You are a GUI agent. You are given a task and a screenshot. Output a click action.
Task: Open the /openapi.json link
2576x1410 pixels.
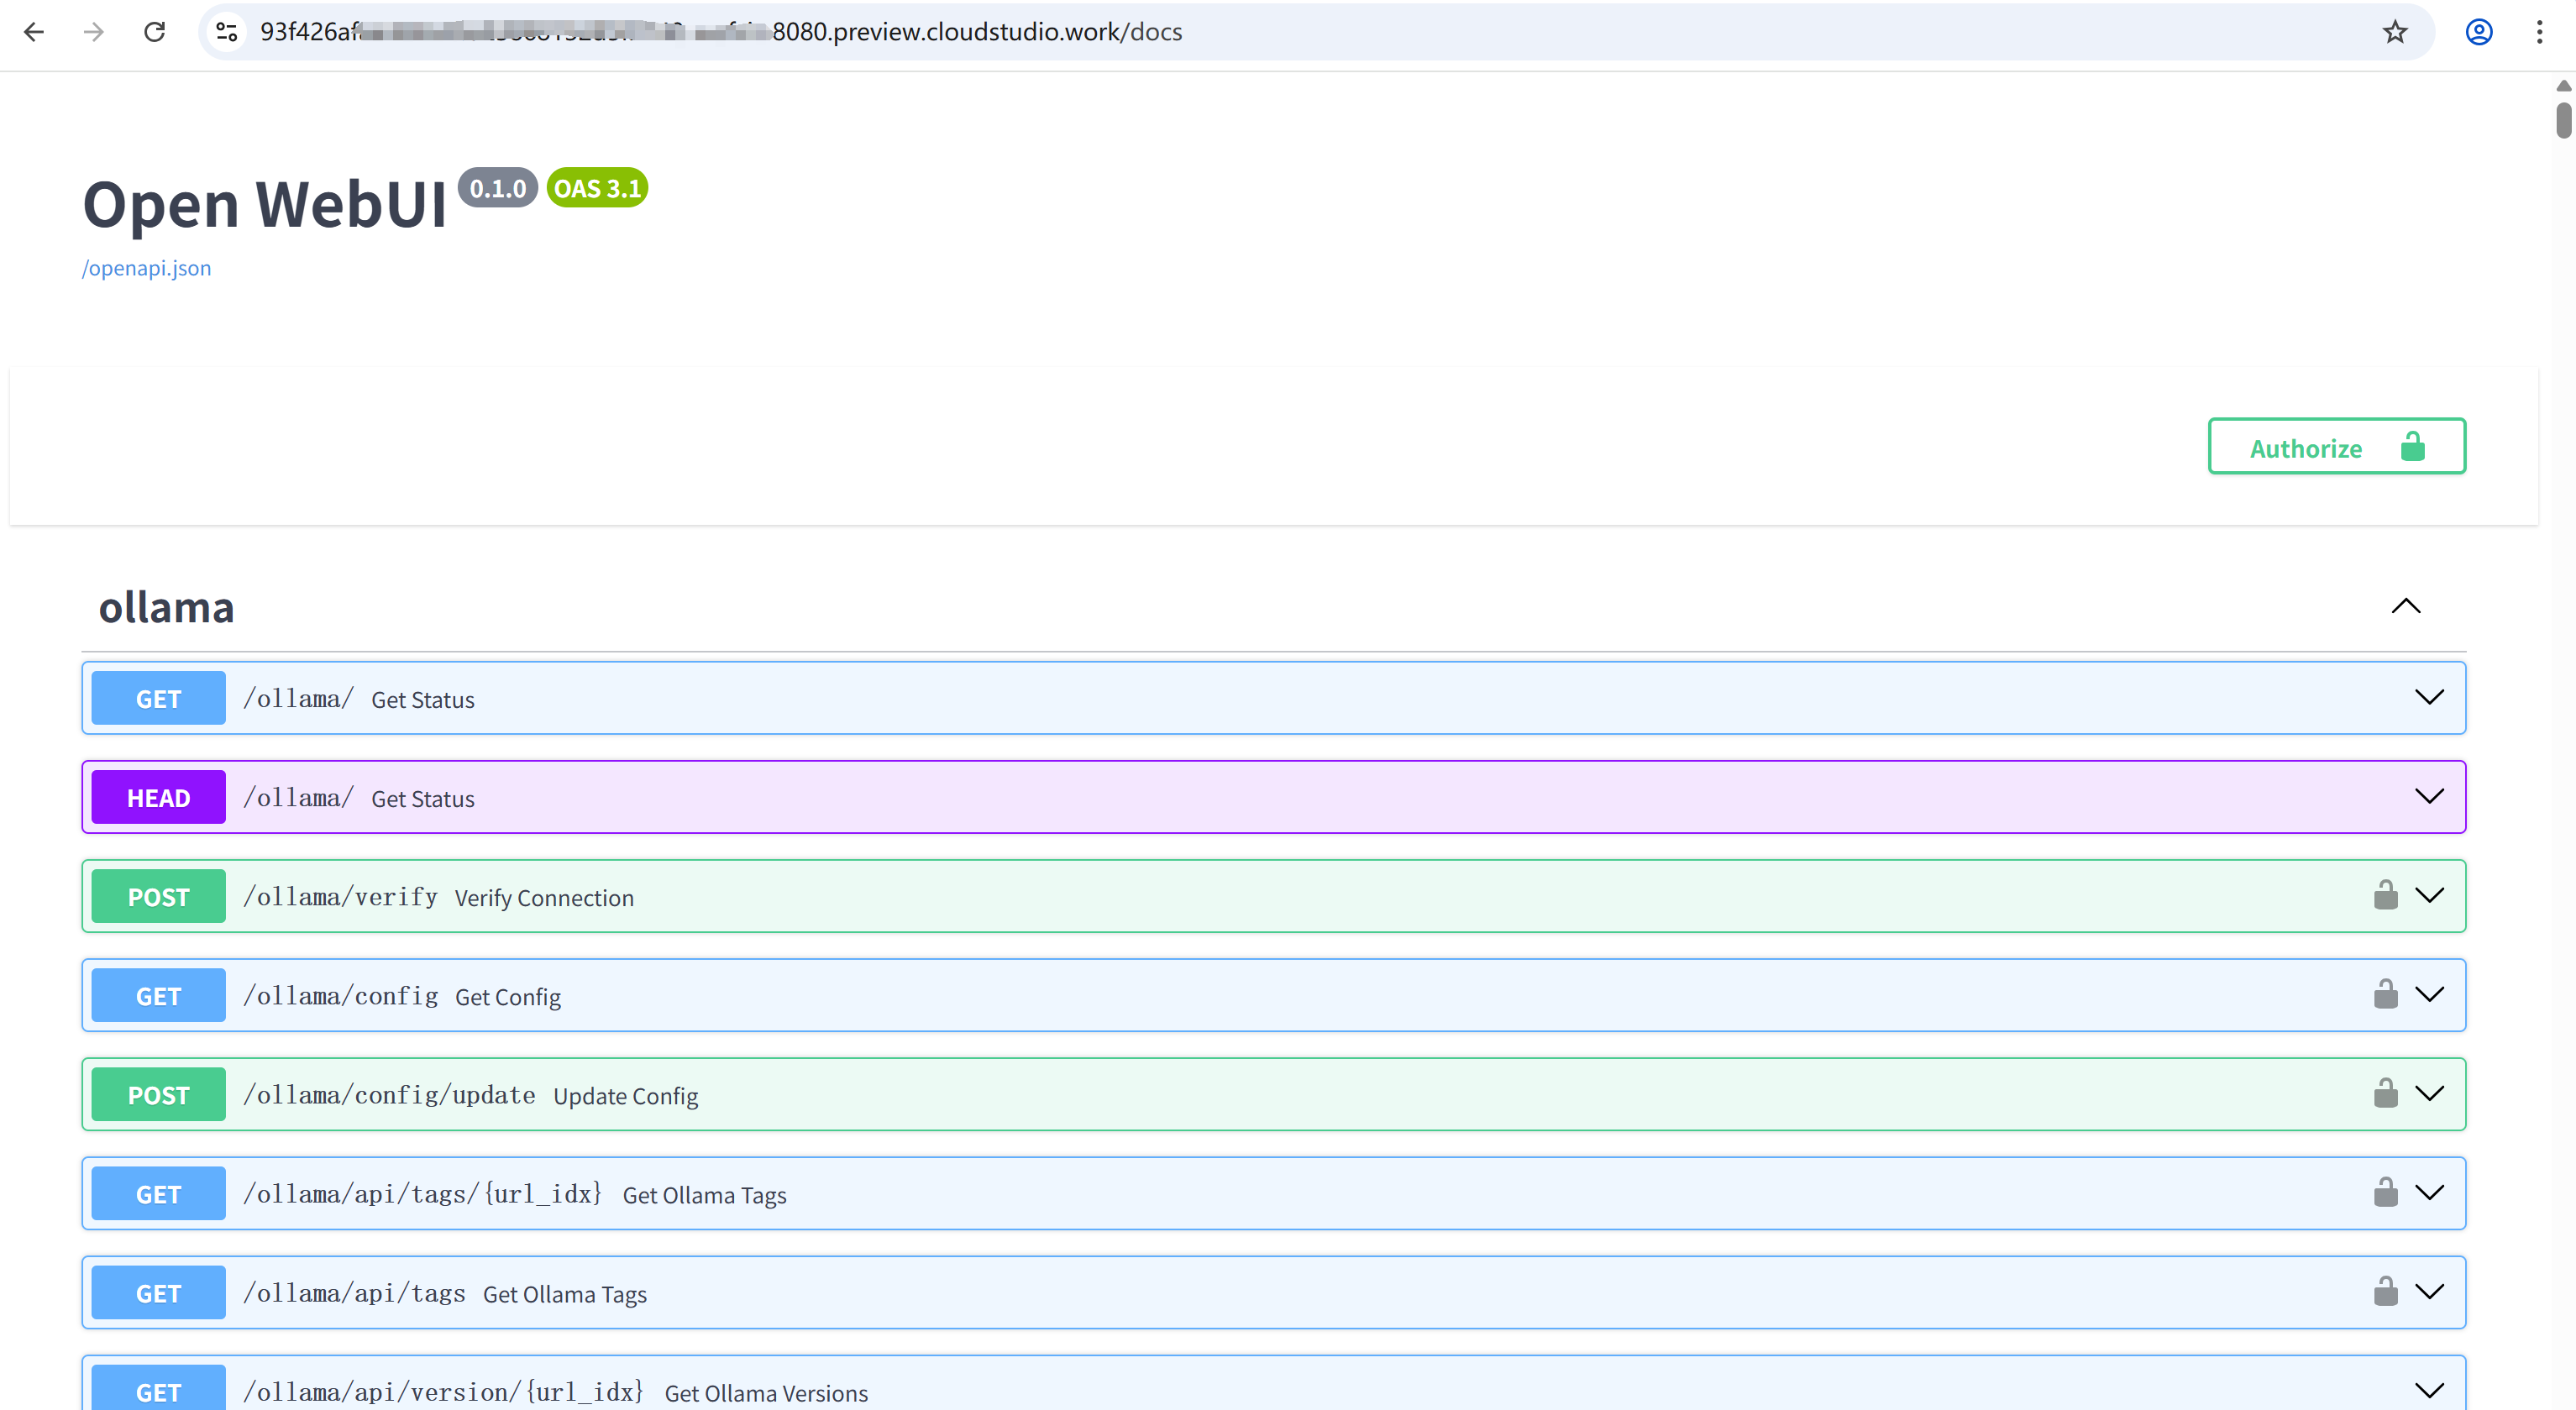(x=146, y=268)
